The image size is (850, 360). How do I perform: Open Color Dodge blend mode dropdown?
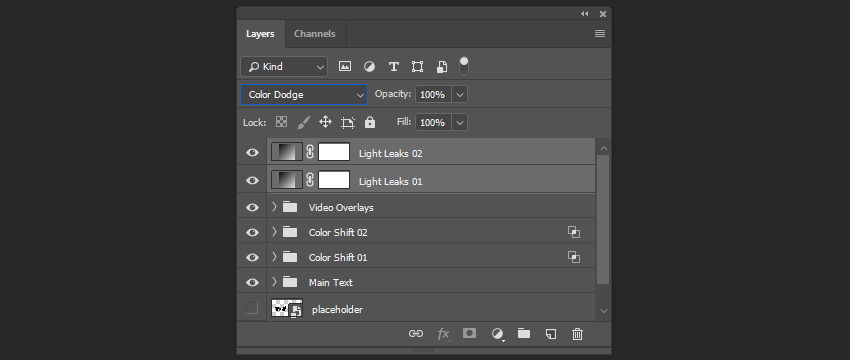[304, 95]
